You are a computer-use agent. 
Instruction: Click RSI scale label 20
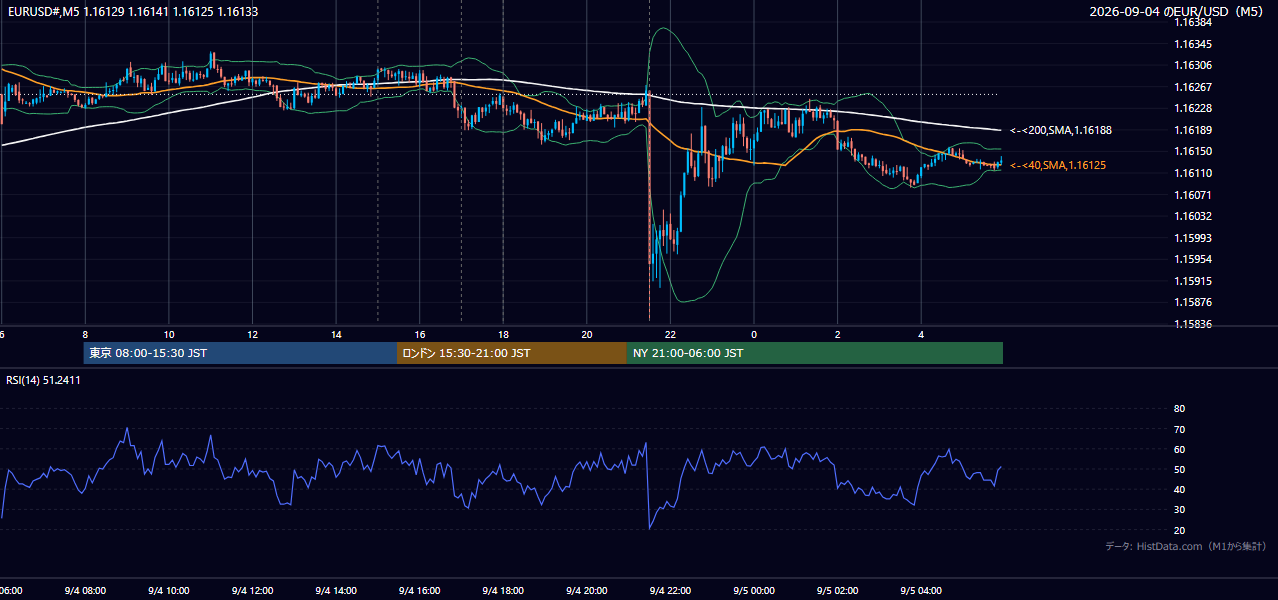(1179, 530)
